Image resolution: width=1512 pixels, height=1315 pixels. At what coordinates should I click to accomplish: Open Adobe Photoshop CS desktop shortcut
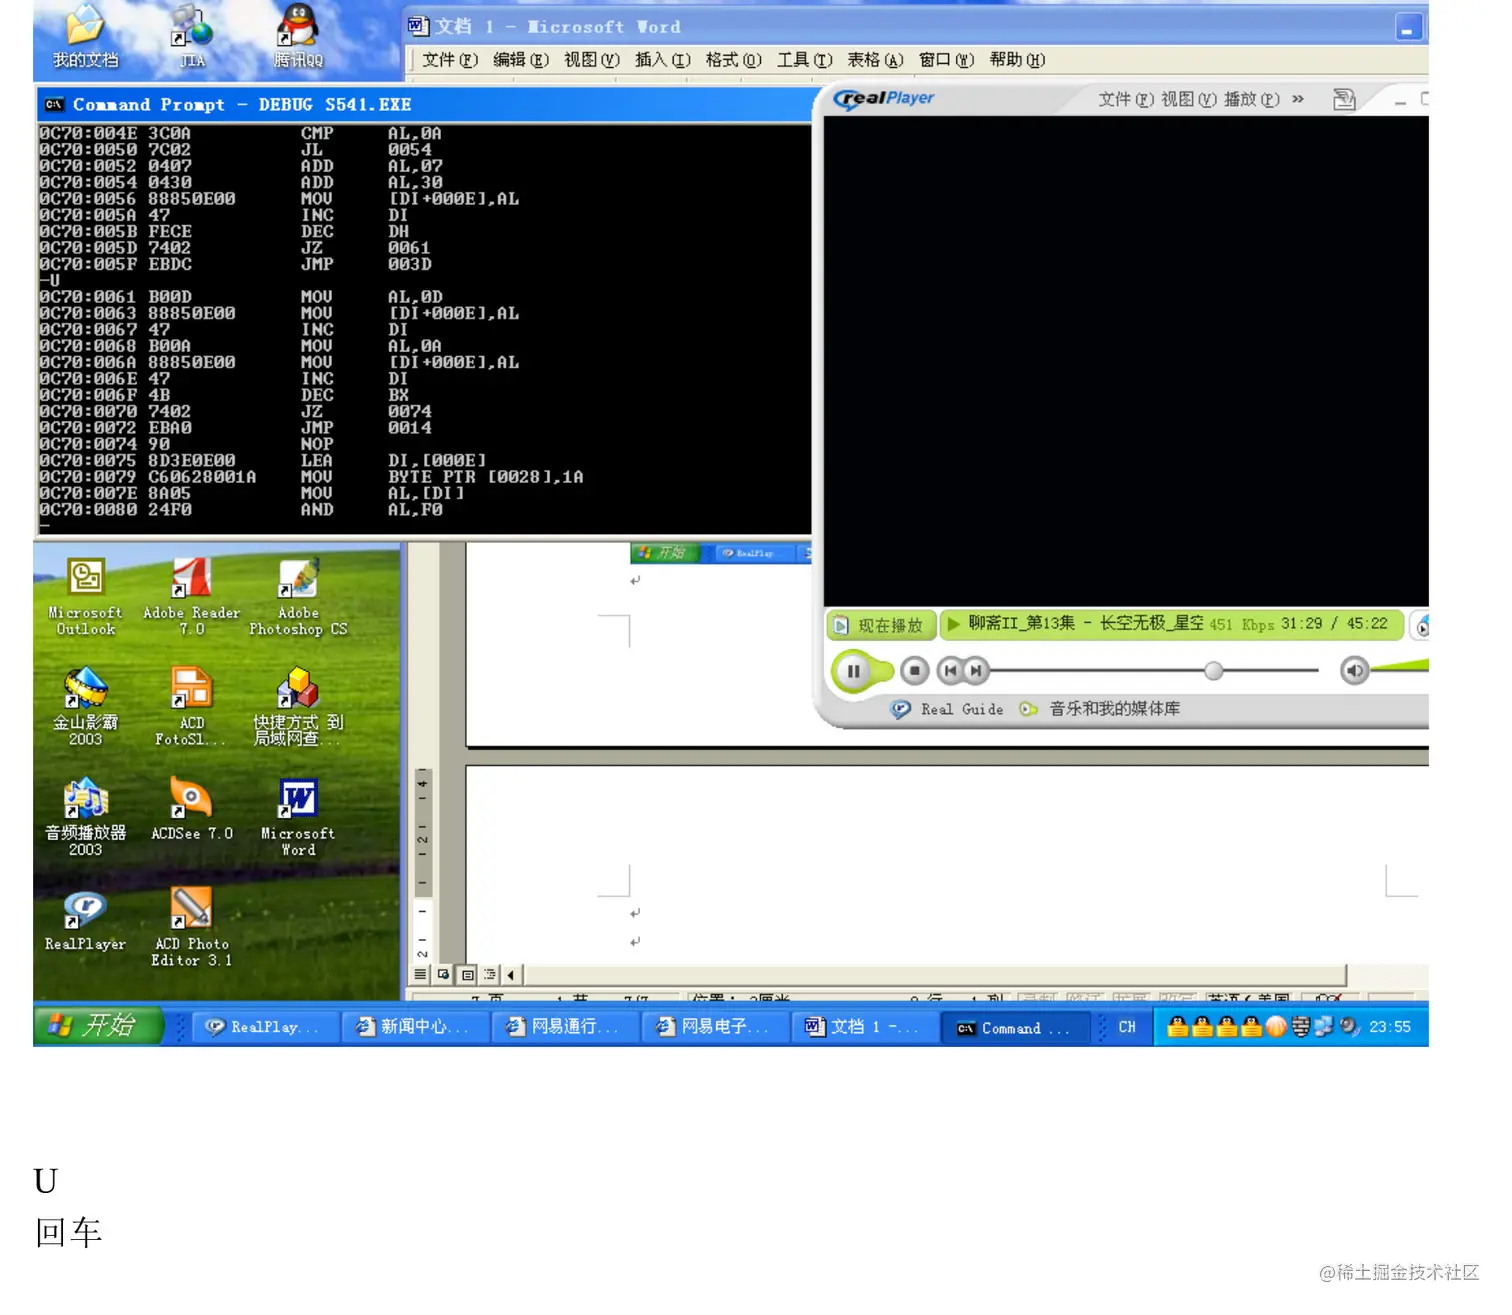(x=298, y=597)
